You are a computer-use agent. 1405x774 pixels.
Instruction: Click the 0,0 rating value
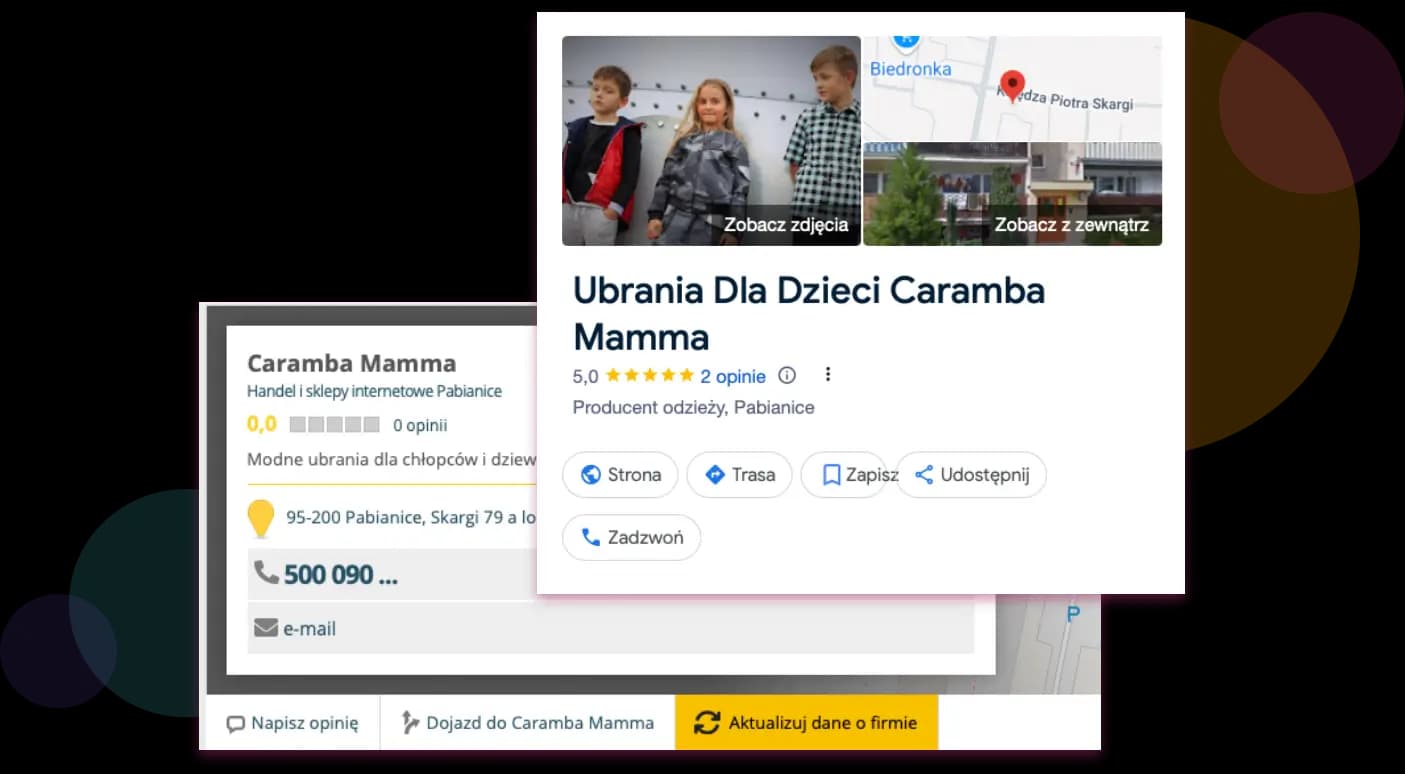click(x=262, y=424)
